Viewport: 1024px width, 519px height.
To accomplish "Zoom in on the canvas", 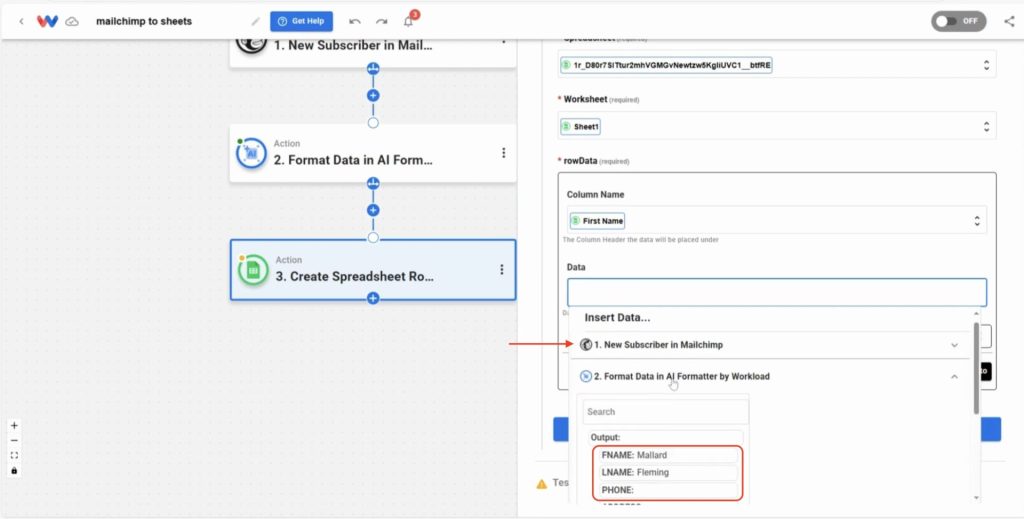I will point(14,426).
